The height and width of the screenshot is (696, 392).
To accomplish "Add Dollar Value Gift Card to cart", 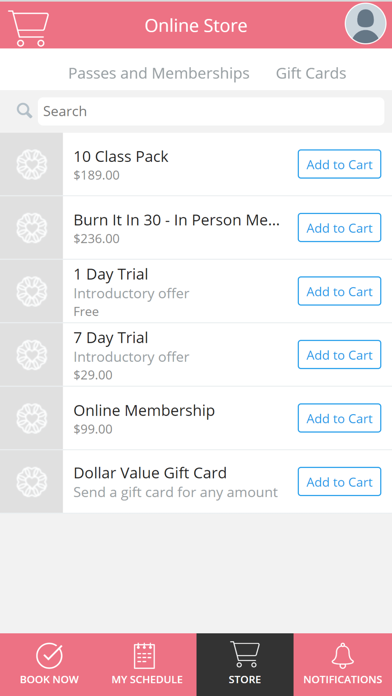I will 339,482.
